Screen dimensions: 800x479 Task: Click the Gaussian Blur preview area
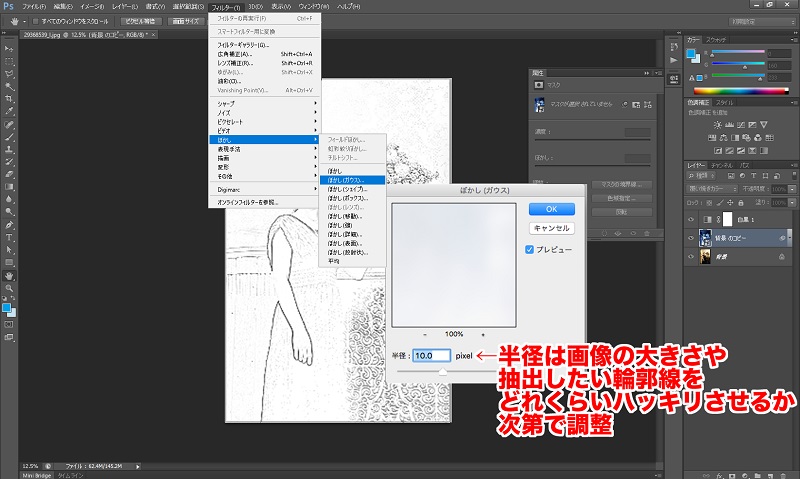(x=454, y=265)
